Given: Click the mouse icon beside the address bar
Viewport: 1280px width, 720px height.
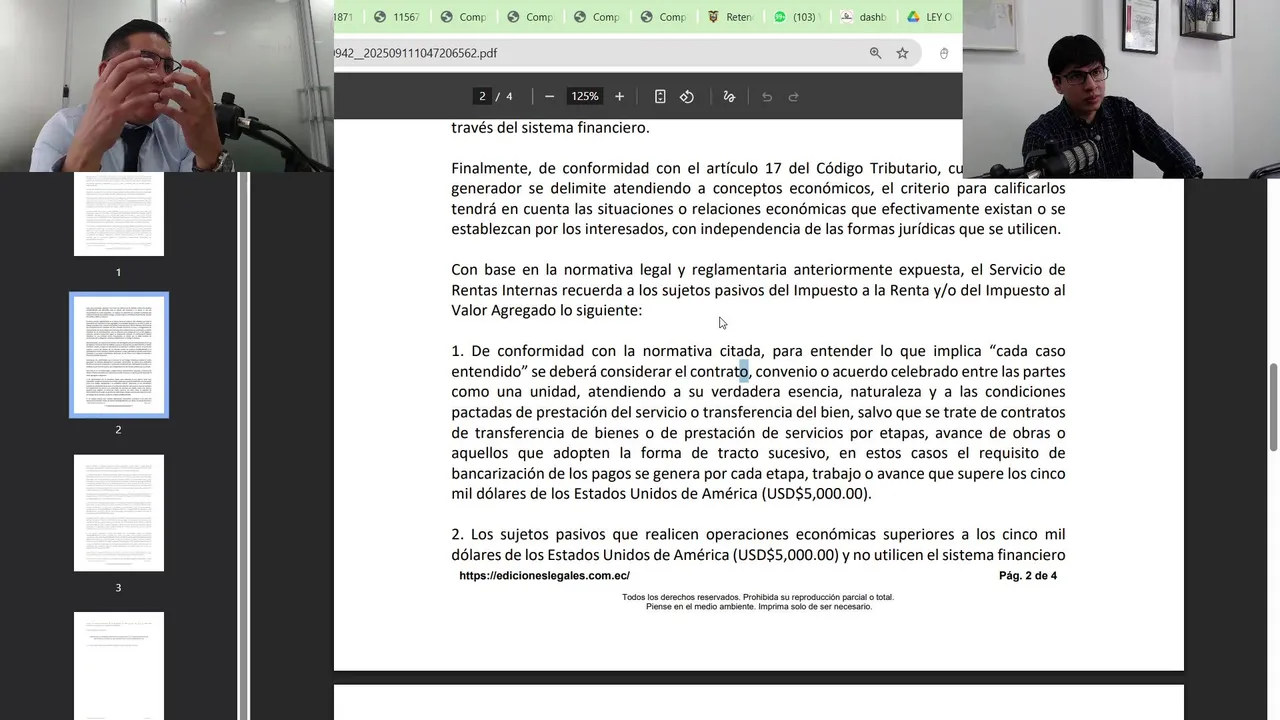Looking at the screenshot, I should pos(943,53).
